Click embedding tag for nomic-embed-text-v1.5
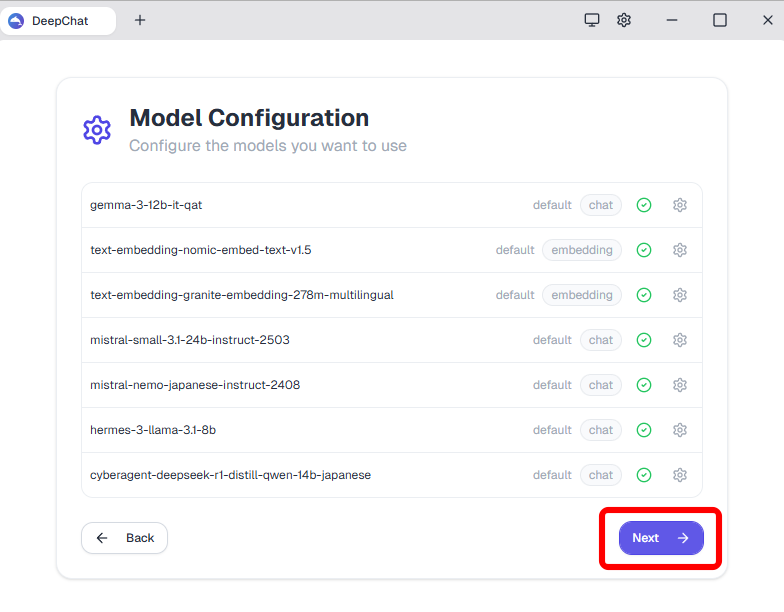The height and width of the screenshot is (612, 784). coord(582,250)
